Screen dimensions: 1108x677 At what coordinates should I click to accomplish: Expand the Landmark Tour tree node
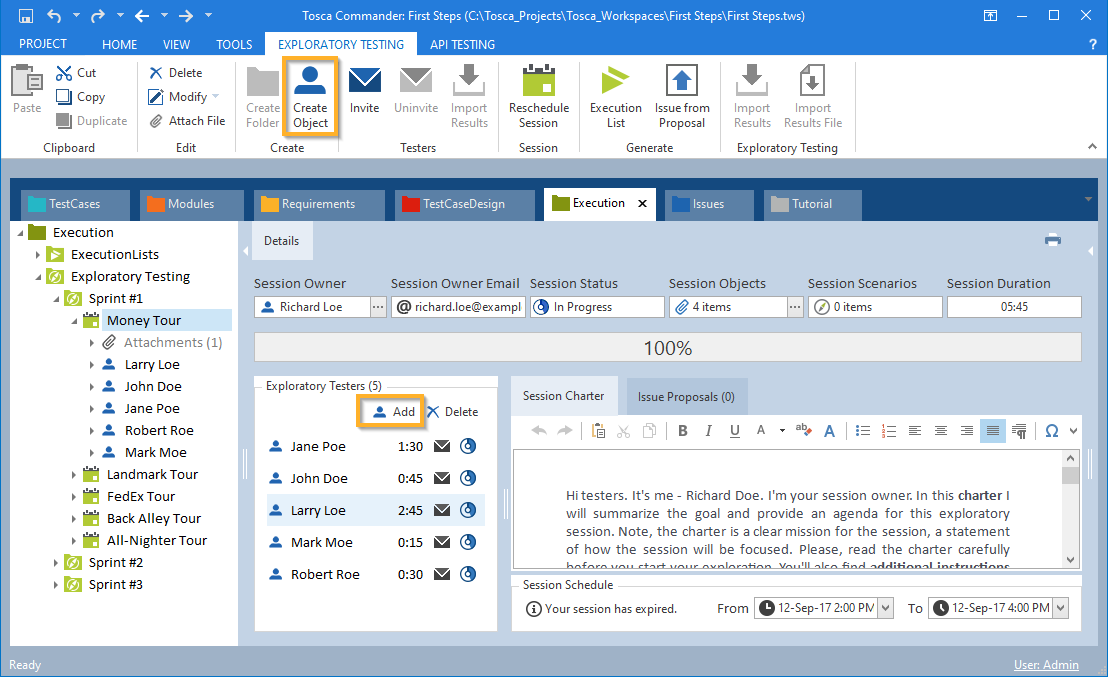click(x=74, y=475)
